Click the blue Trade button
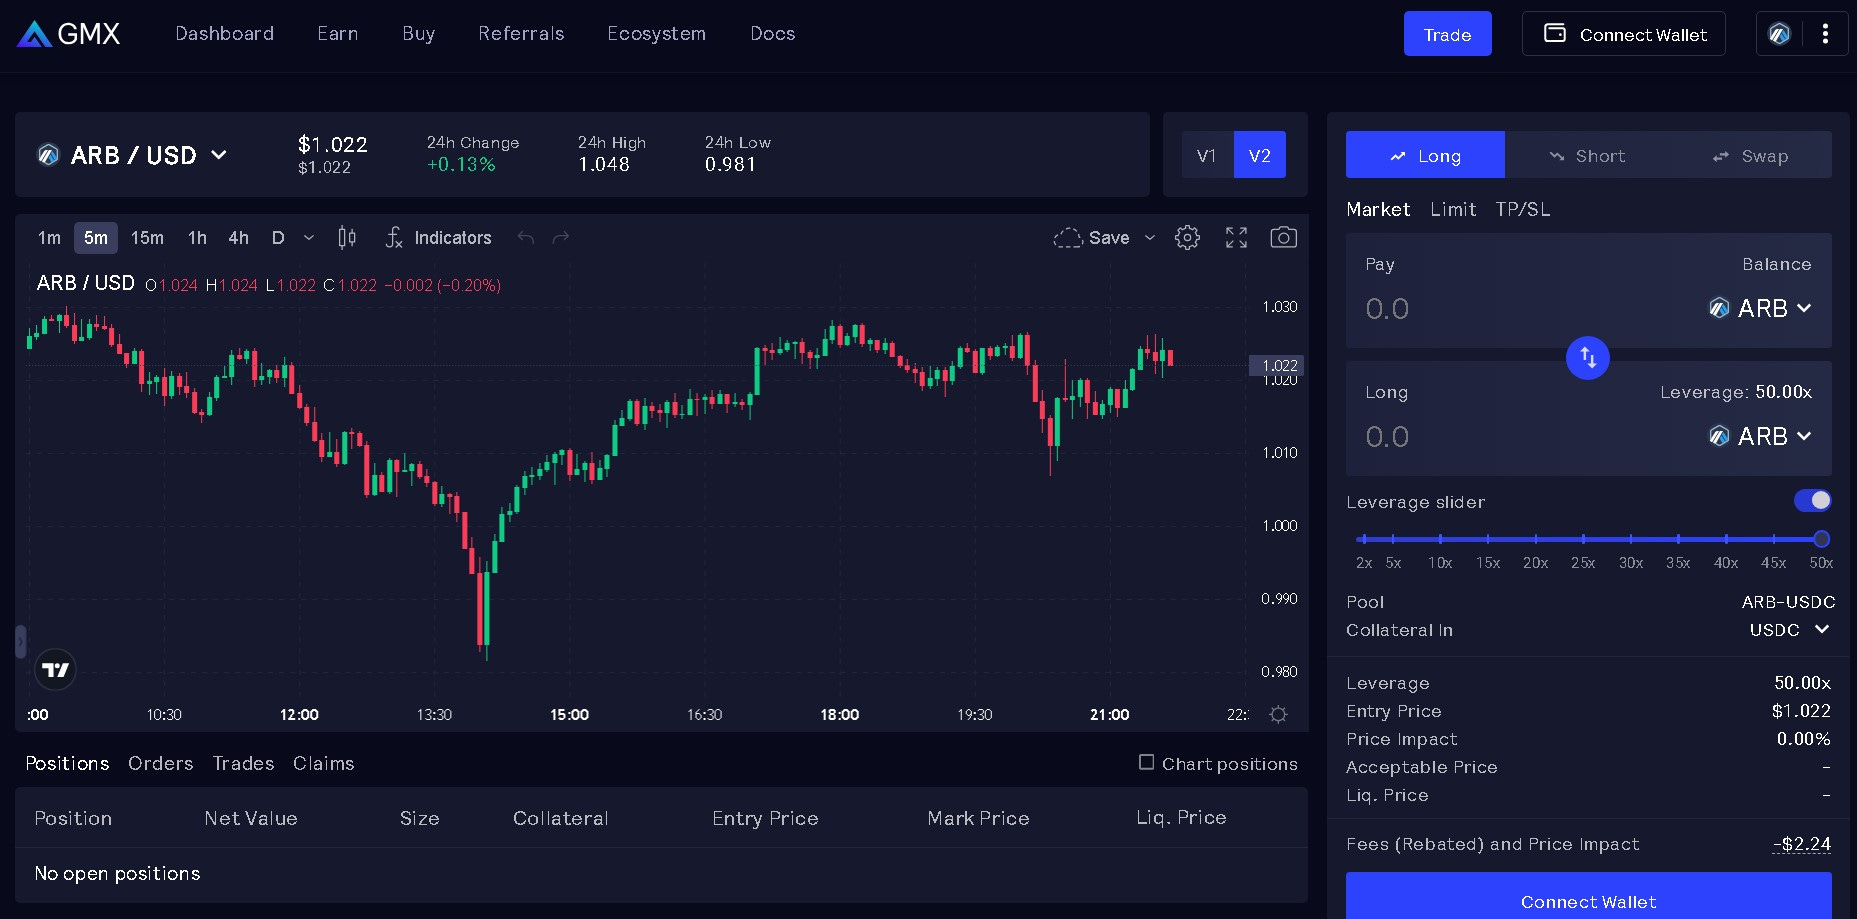Image resolution: width=1857 pixels, height=919 pixels. [x=1447, y=34]
